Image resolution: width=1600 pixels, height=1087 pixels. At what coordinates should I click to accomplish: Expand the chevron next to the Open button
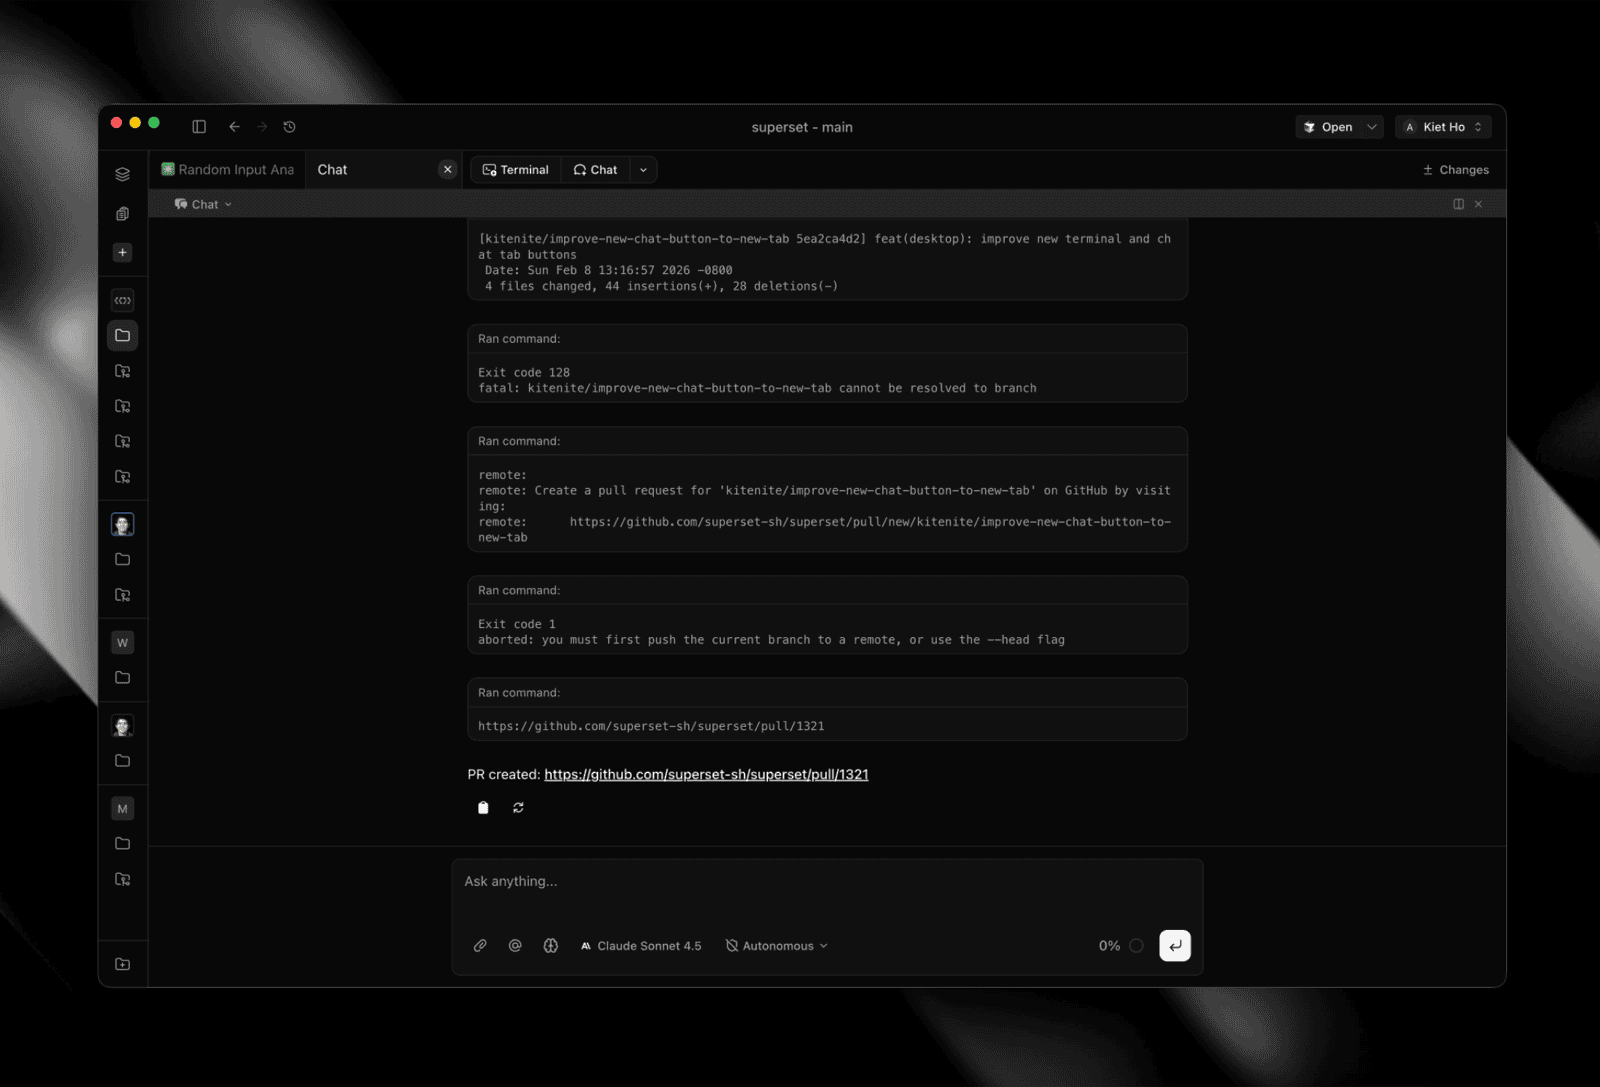[1372, 127]
